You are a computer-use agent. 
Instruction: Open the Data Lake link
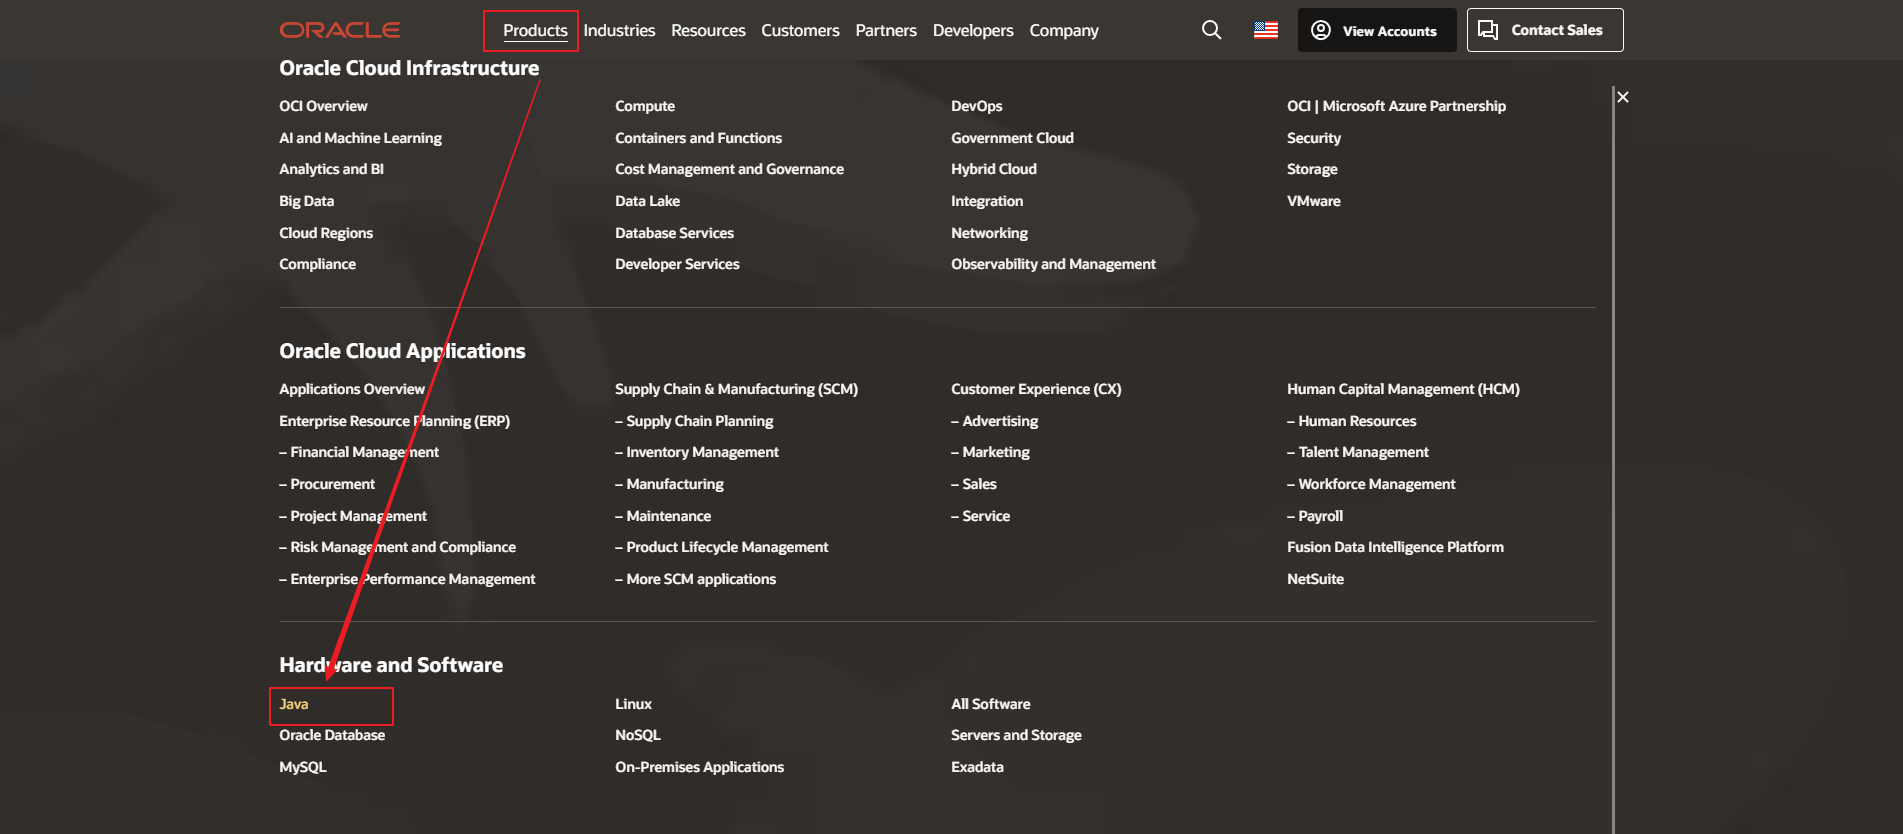tap(647, 201)
